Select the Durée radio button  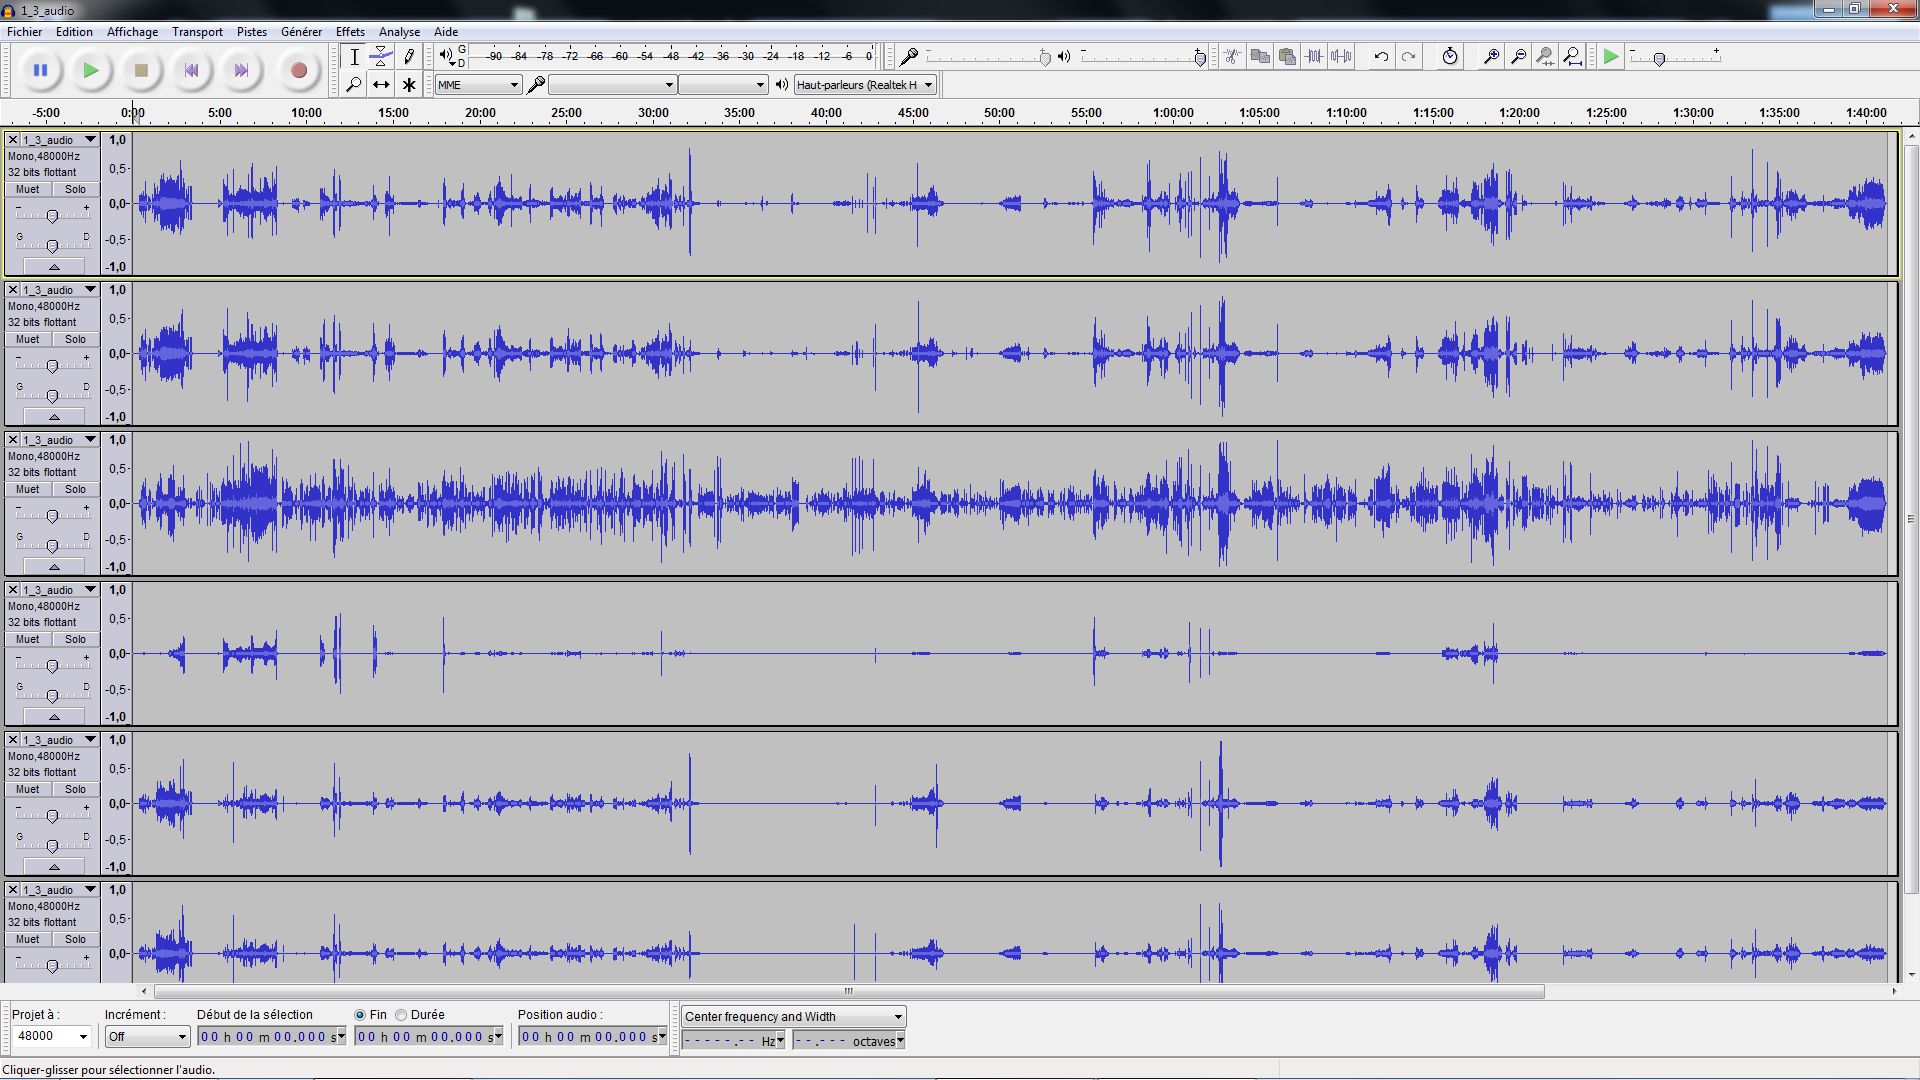pyautogui.click(x=401, y=1015)
